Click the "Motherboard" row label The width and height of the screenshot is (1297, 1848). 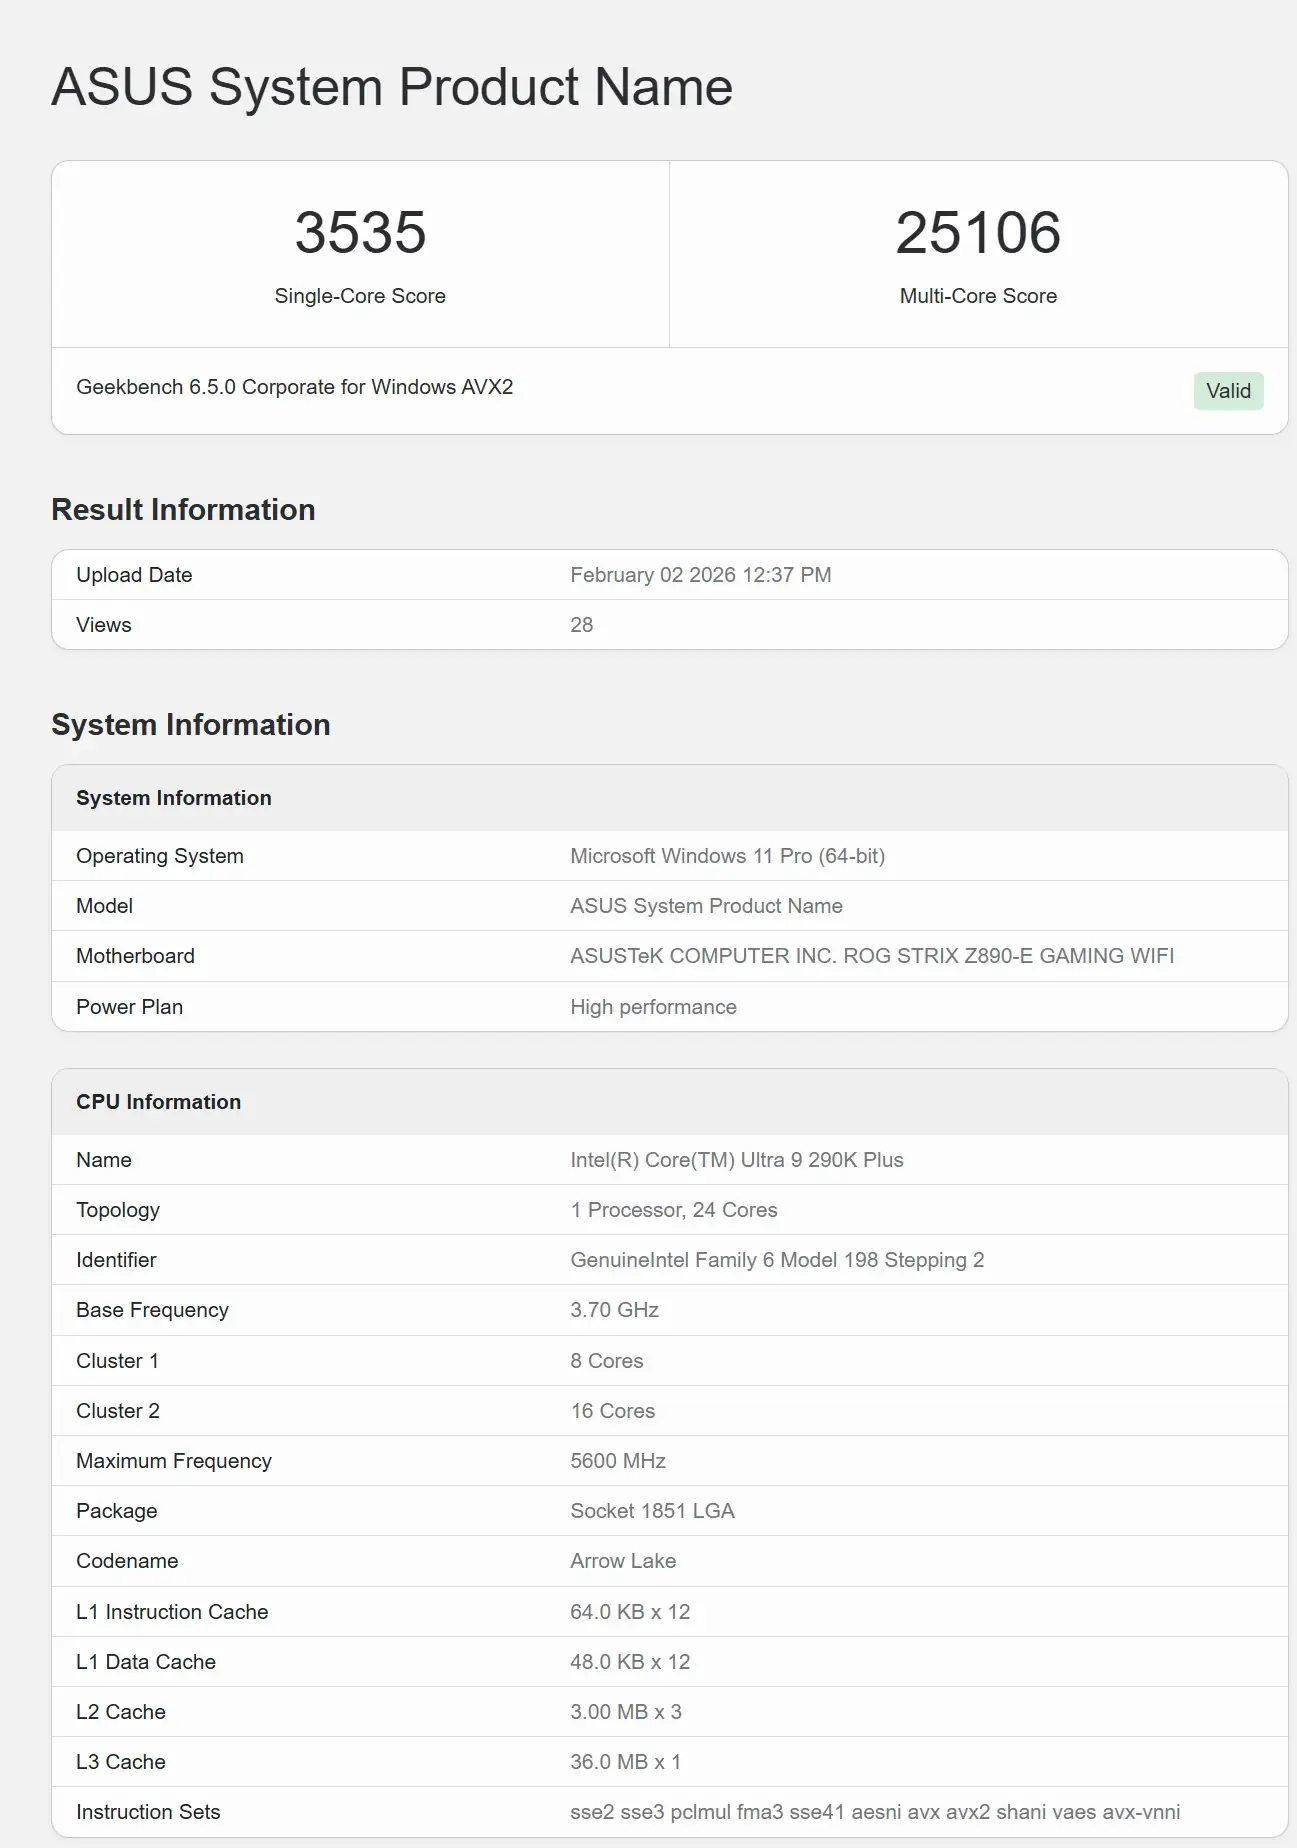pos(135,956)
